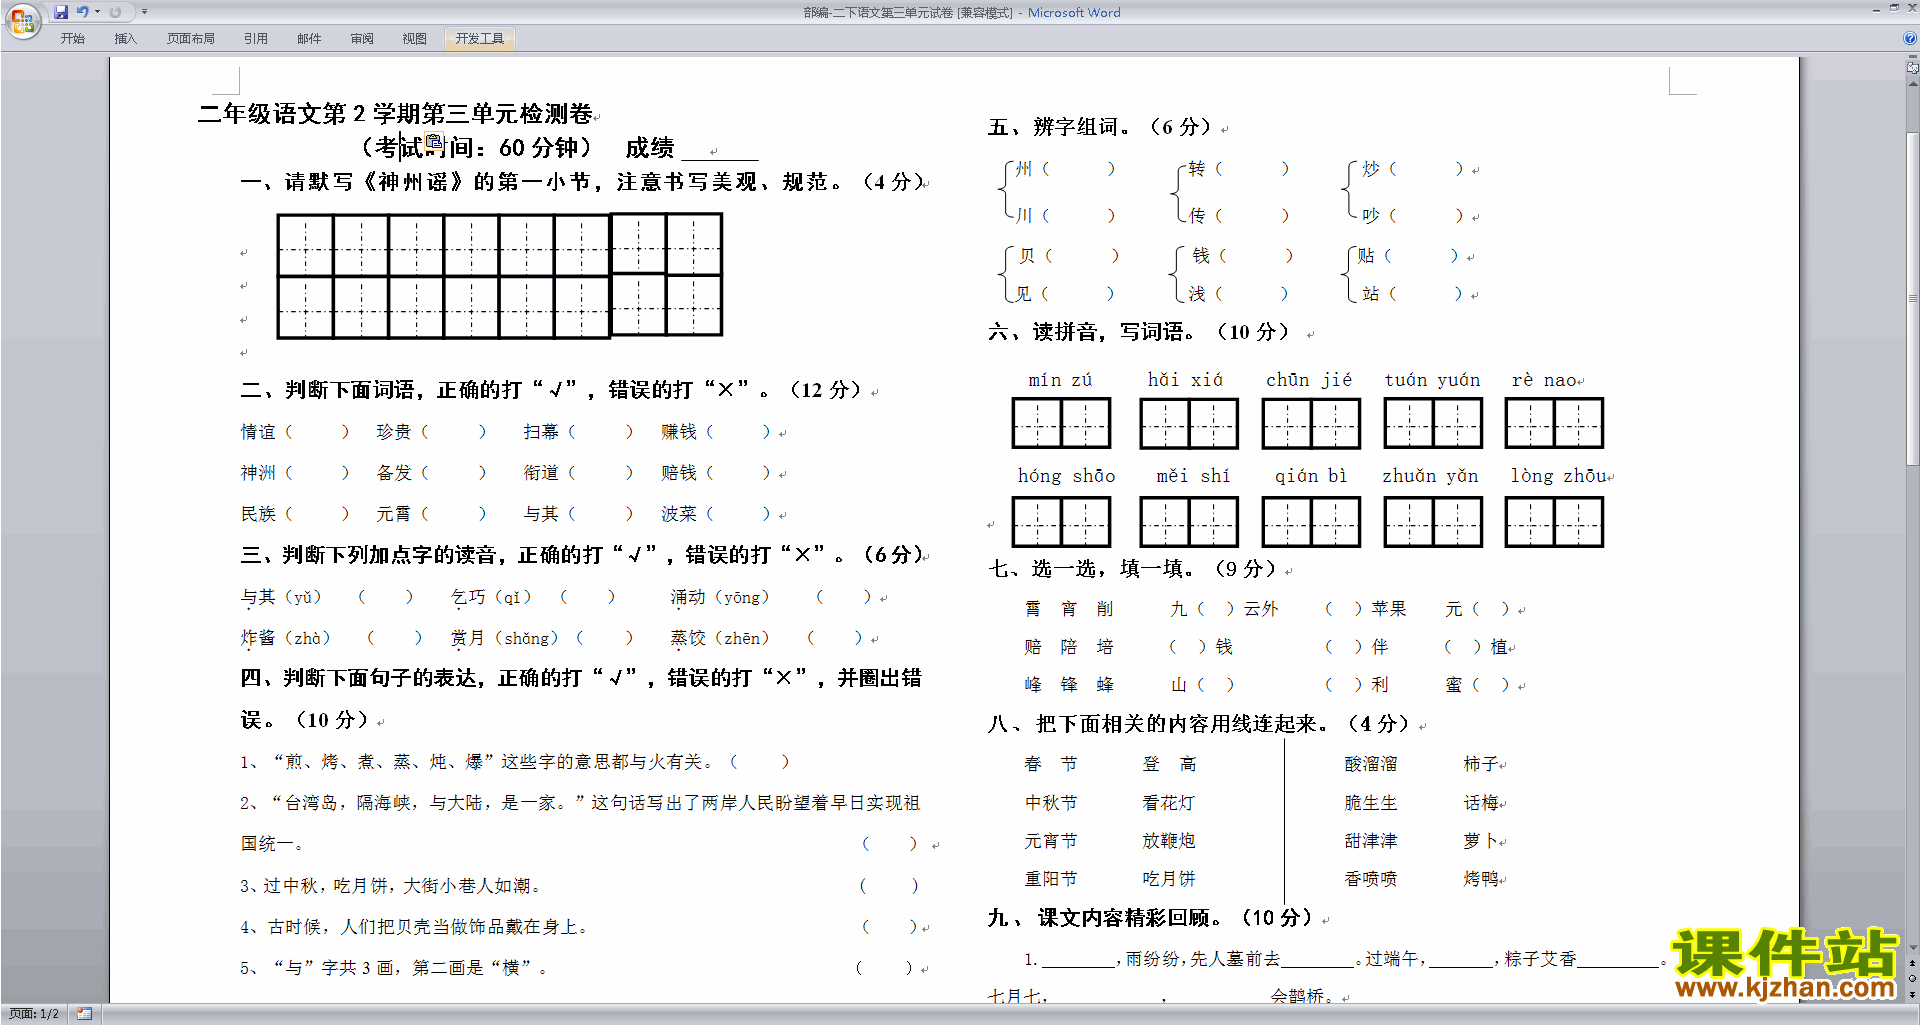Click the word 衔道 in section two
Image resolution: width=1920 pixels, height=1025 pixels.
click(541, 473)
